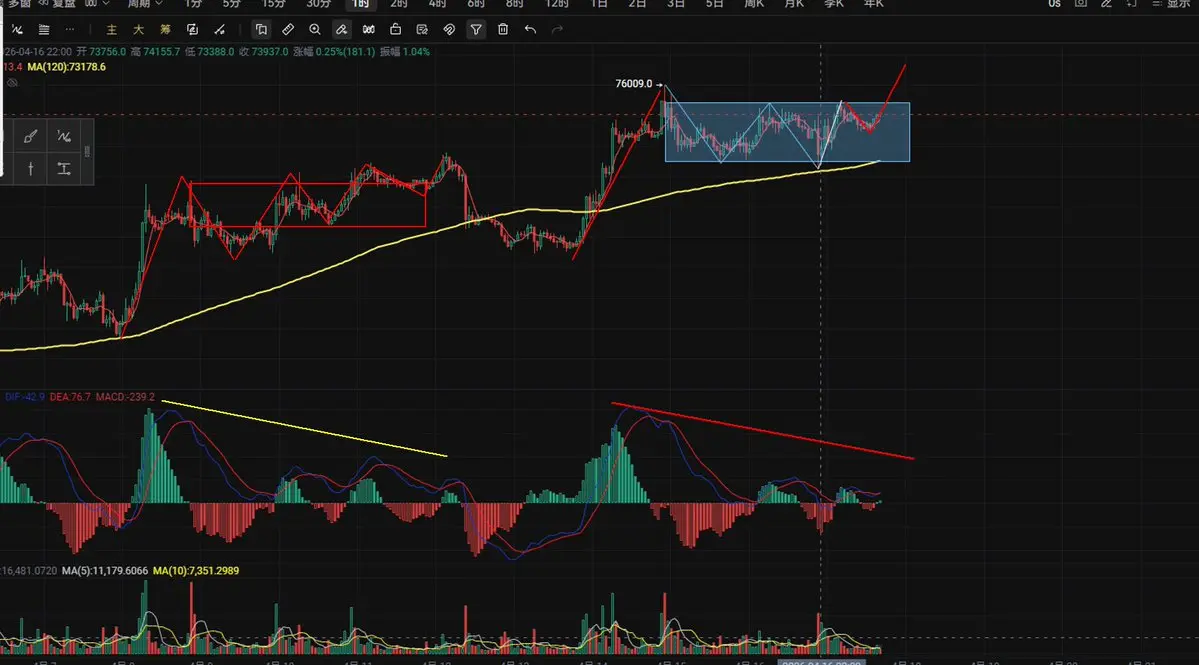Switch to the 2日 timeframe tab
The width and height of the screenshot is (1199, 665).
pos(638,4)
